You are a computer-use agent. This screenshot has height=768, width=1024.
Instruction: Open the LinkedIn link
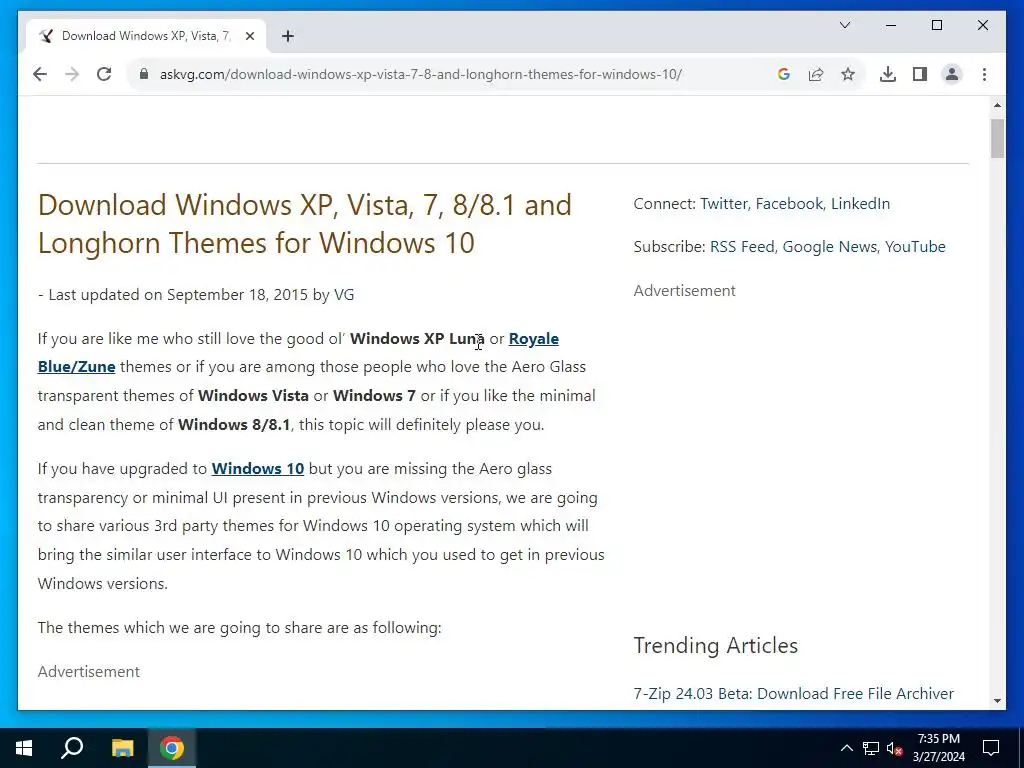click(x=860, y=204)
